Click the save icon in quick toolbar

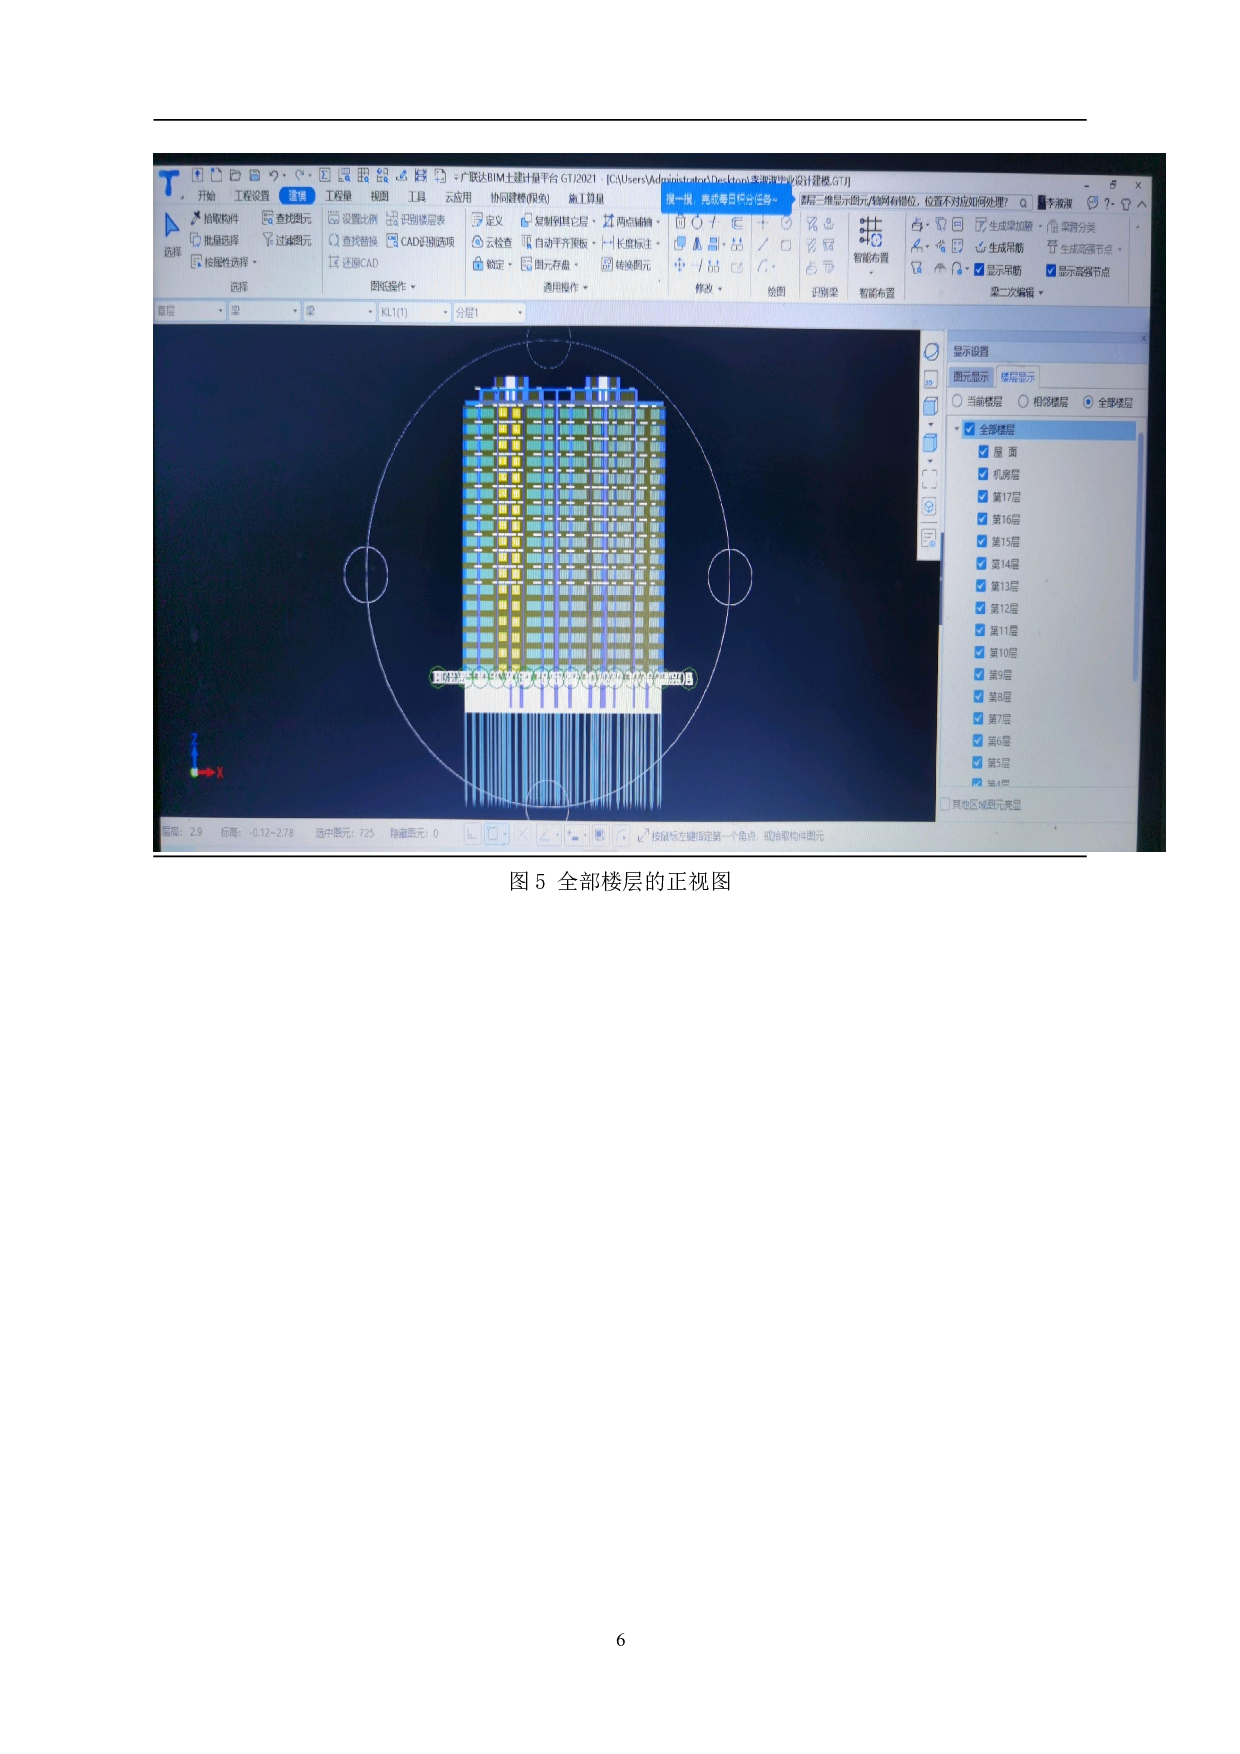[254, 175]
